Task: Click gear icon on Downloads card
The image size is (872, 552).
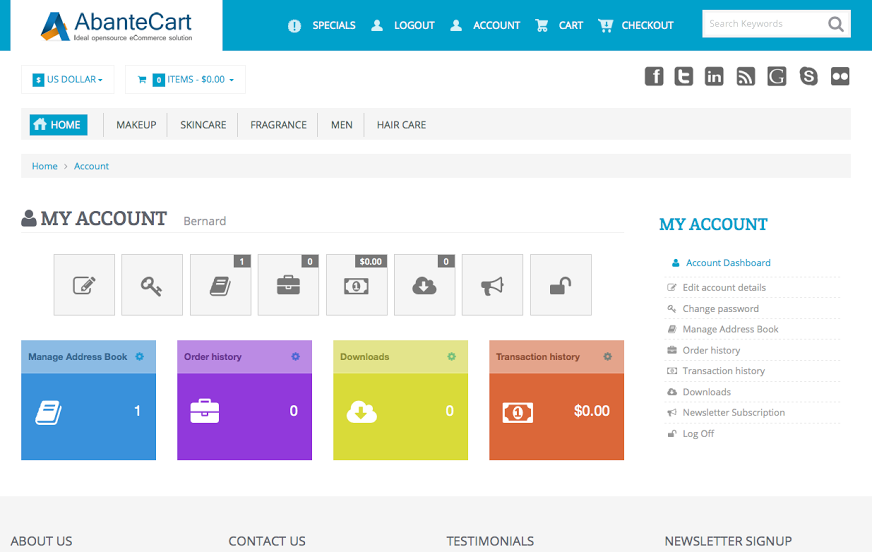Action: pyautogui.click(x=452, y=356)
